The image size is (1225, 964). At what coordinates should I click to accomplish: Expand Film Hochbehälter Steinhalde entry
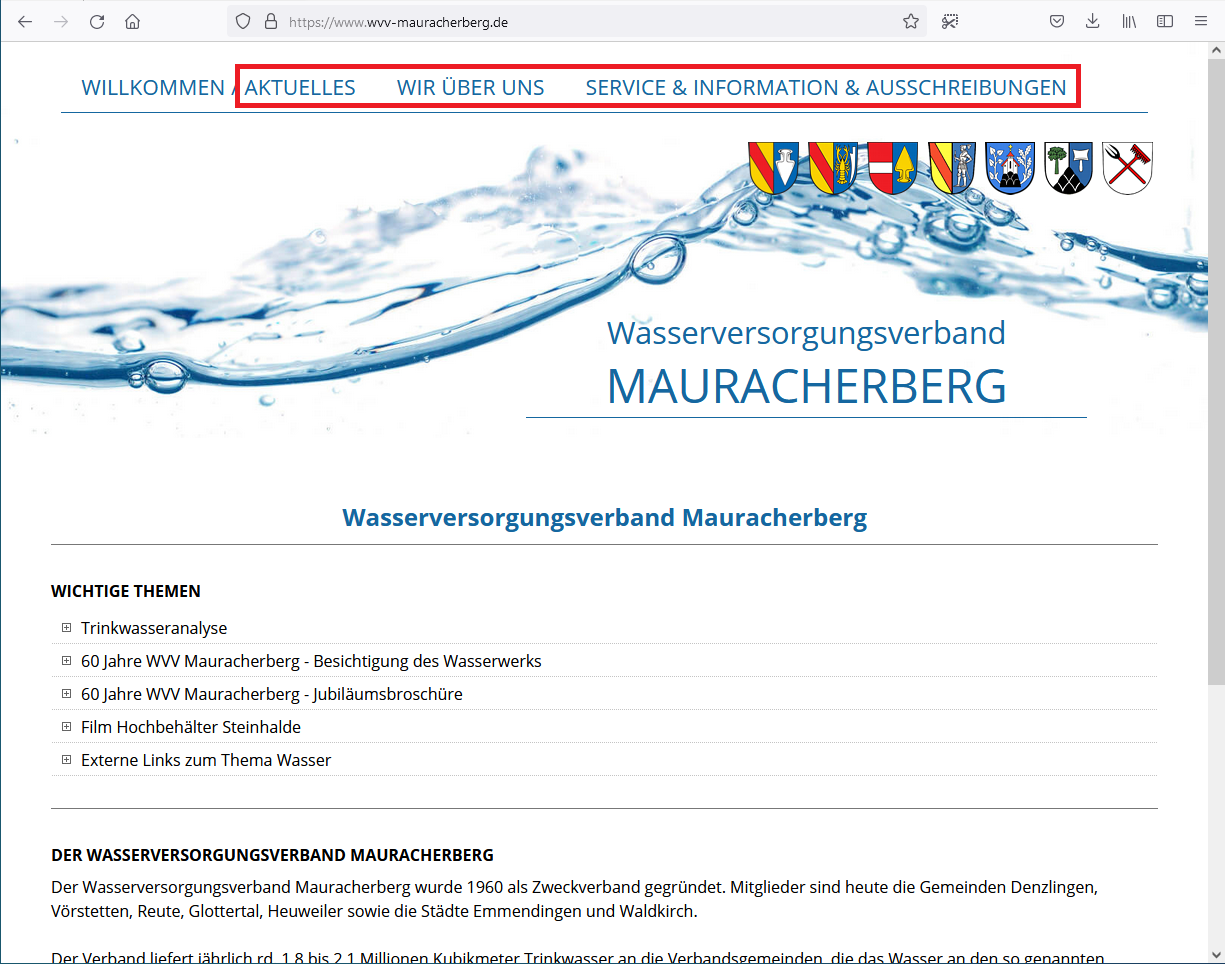190,727
